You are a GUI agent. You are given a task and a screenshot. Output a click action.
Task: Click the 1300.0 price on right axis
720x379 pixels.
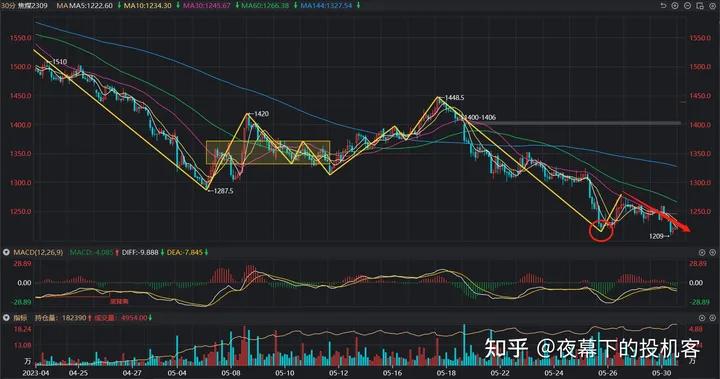click(700, 182)
